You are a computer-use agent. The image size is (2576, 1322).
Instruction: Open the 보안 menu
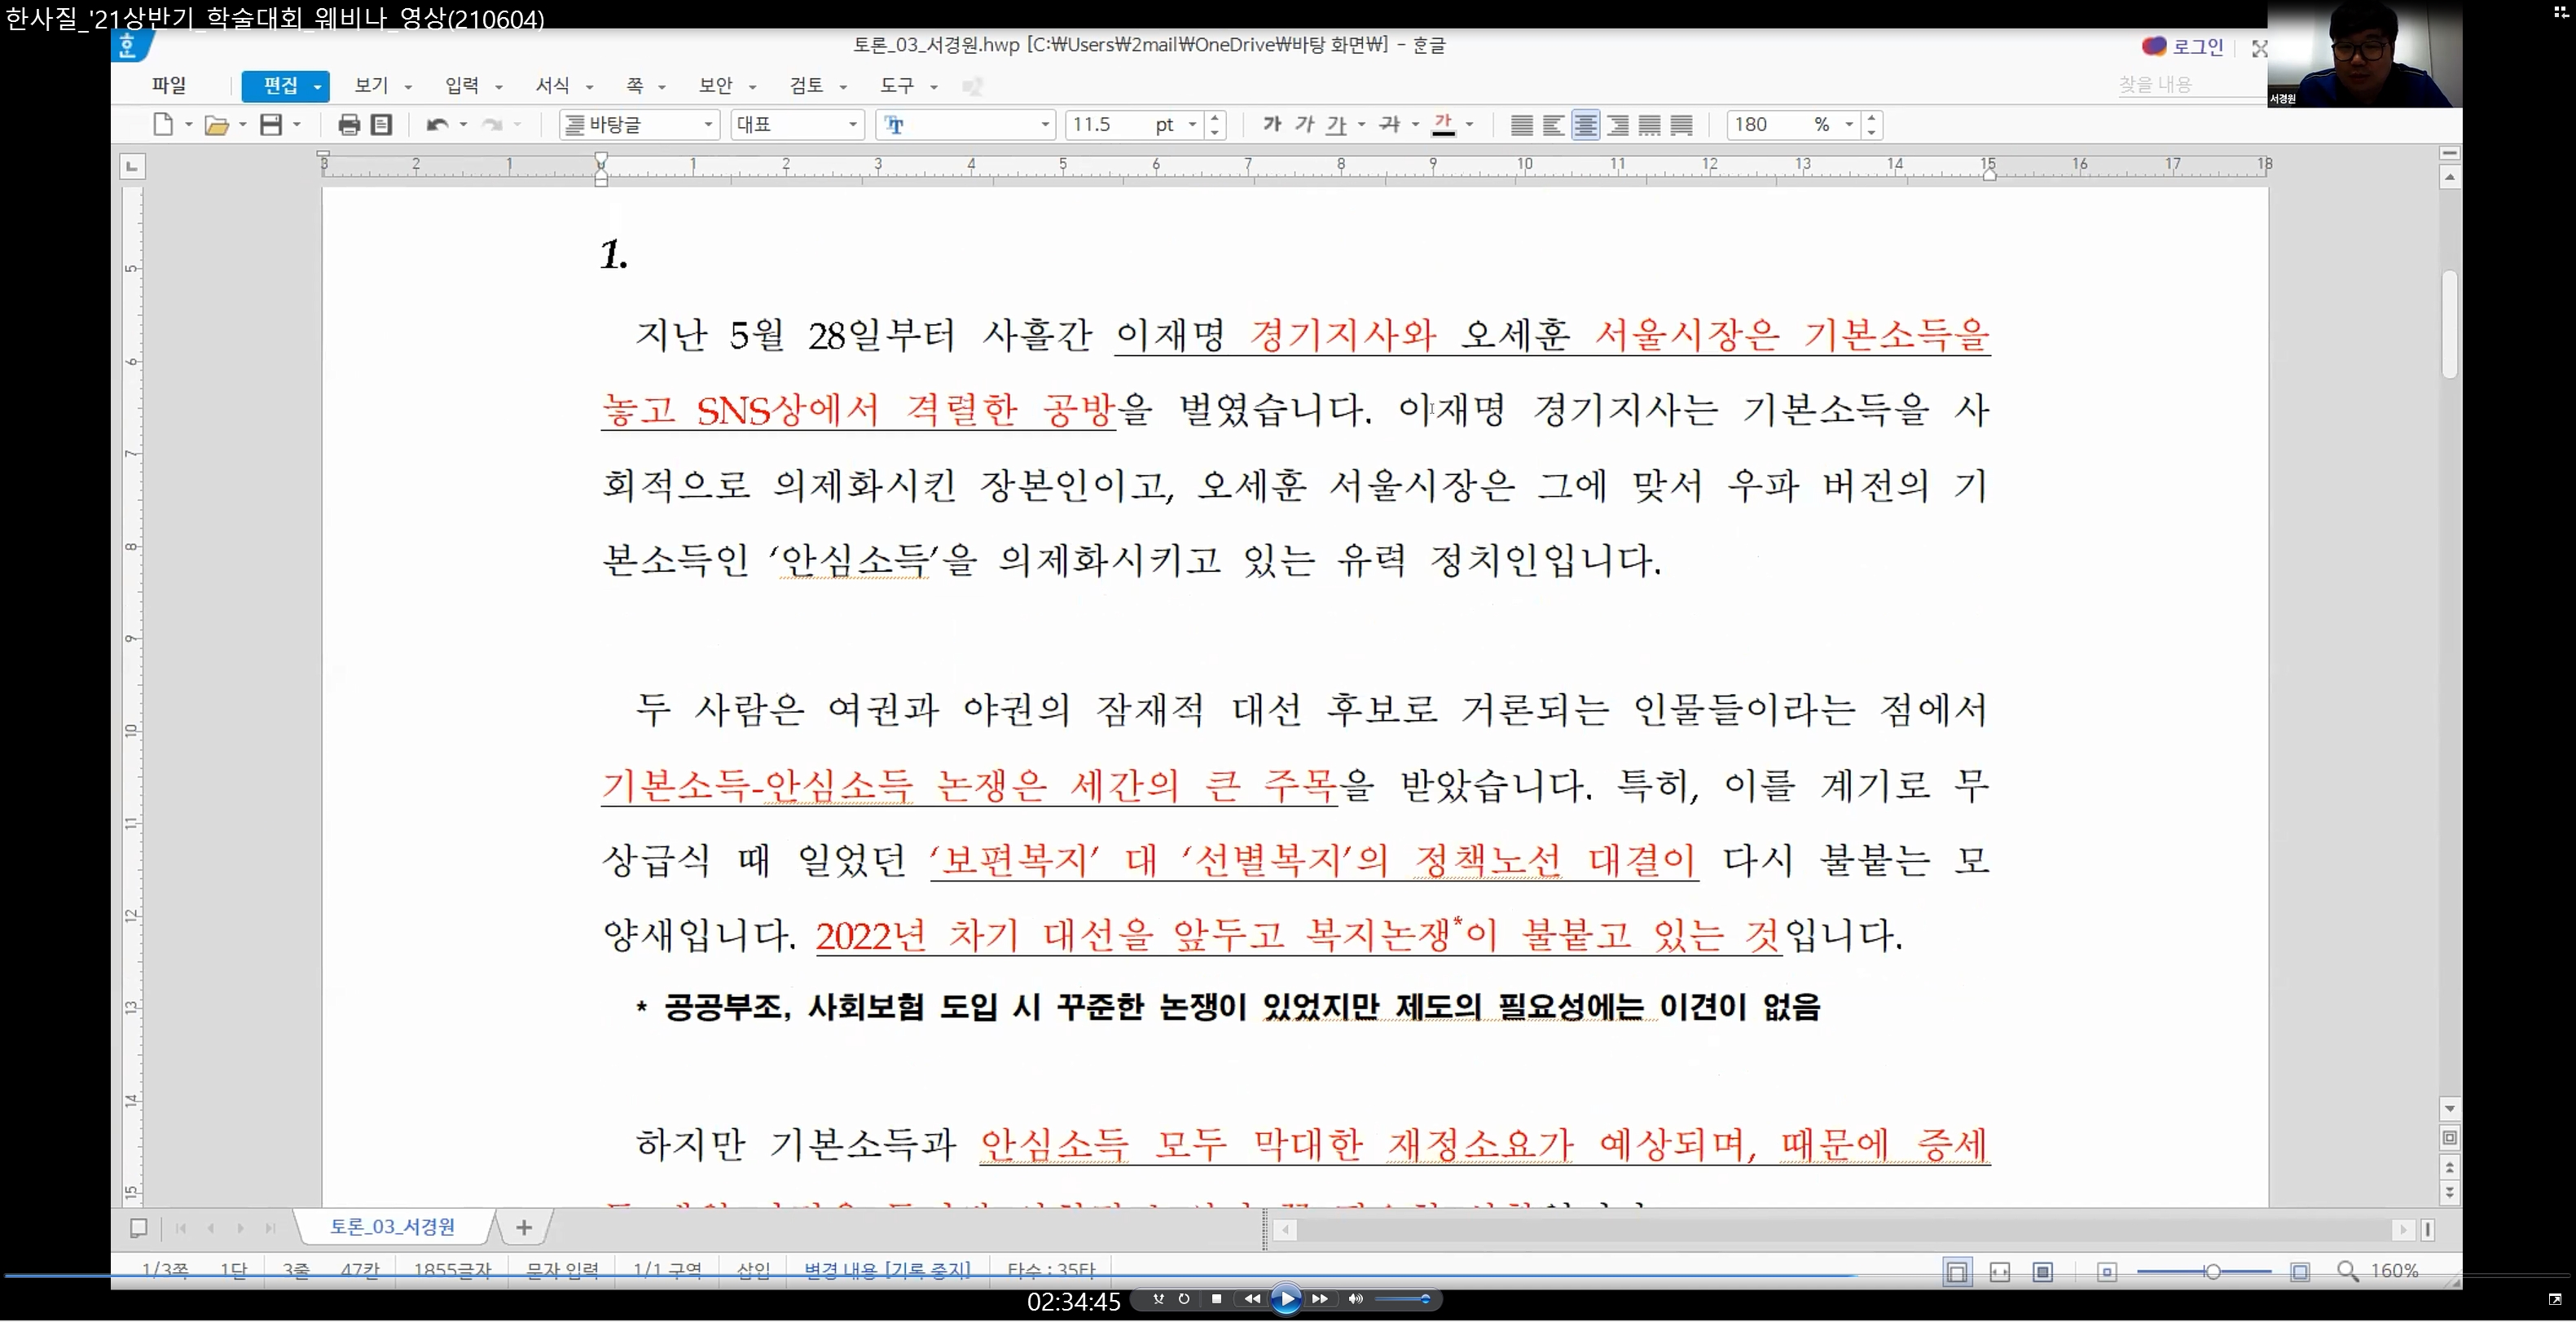click(716, 86)
